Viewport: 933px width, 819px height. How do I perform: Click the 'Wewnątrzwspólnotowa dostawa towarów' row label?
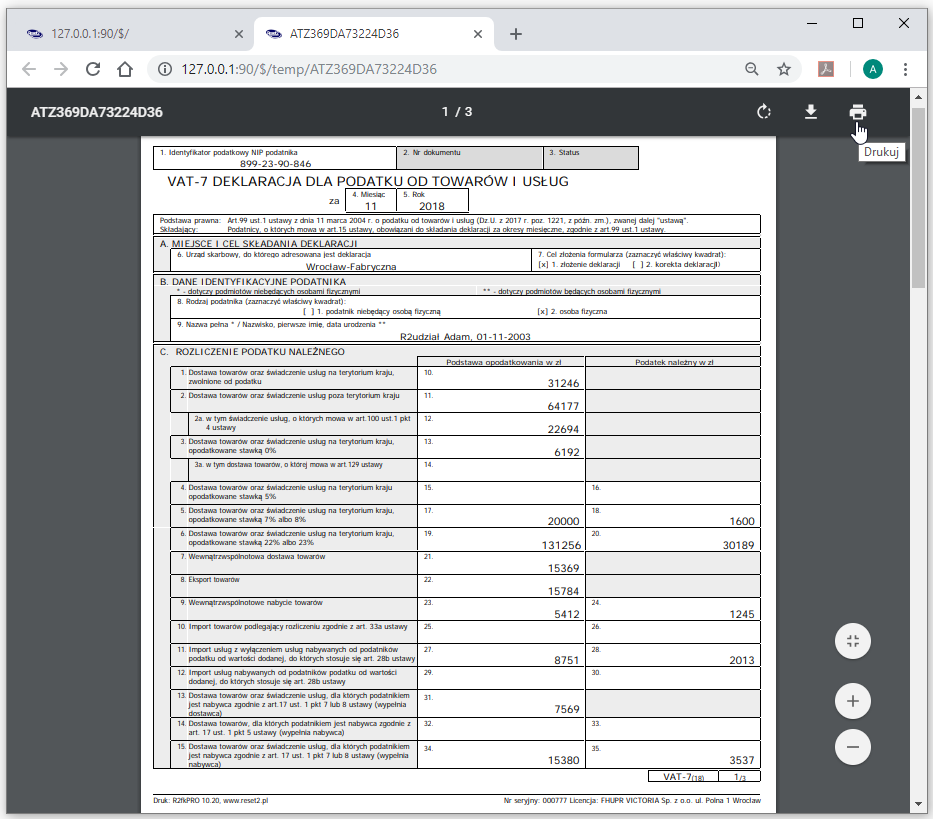(x=257, y=557)
